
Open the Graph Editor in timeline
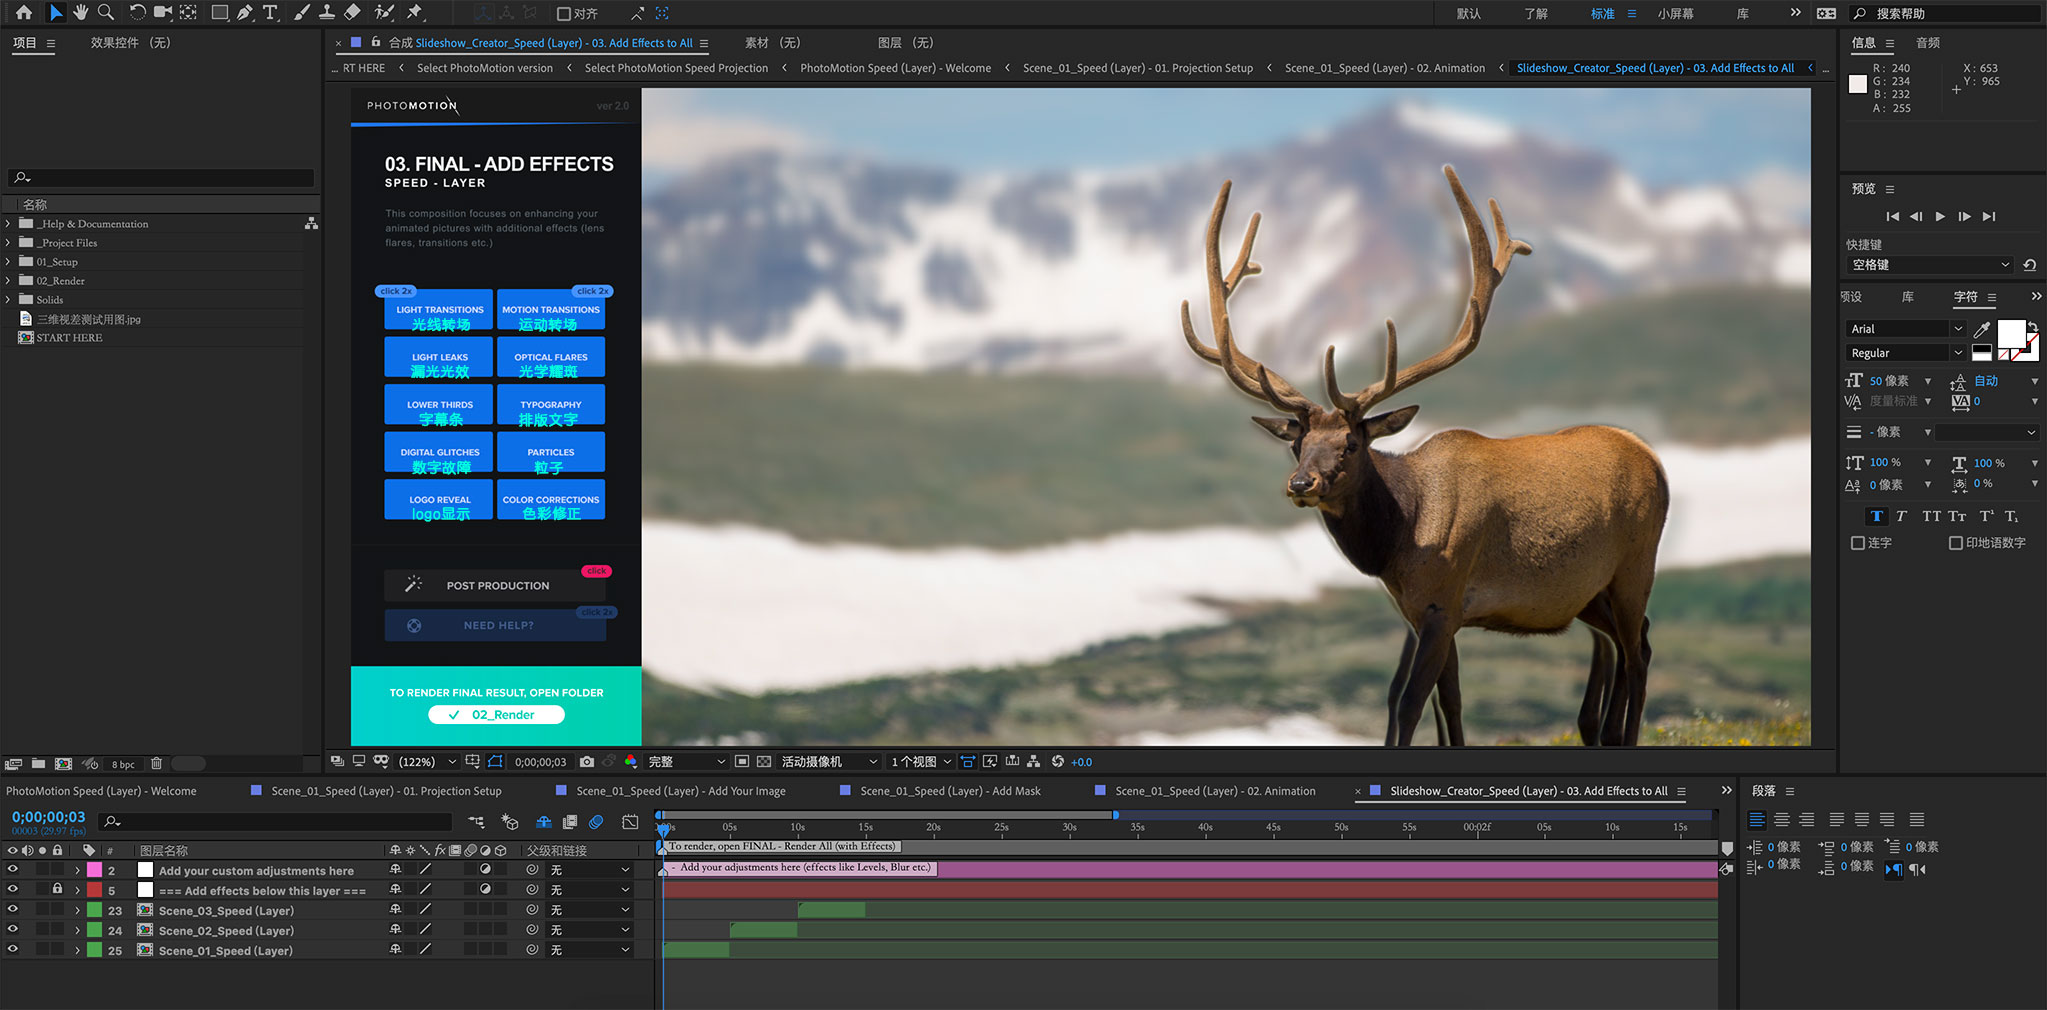[630, 822]
